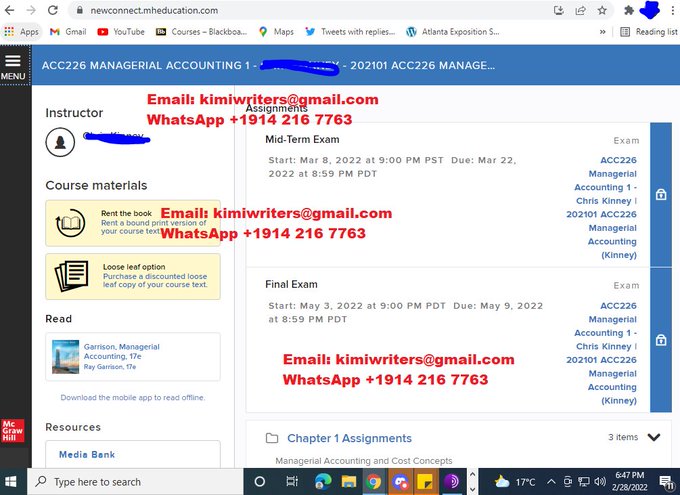This screenshot has height=495, width=680.
Task: Open Task View on taskbar
Action: (x=292, y=482)
